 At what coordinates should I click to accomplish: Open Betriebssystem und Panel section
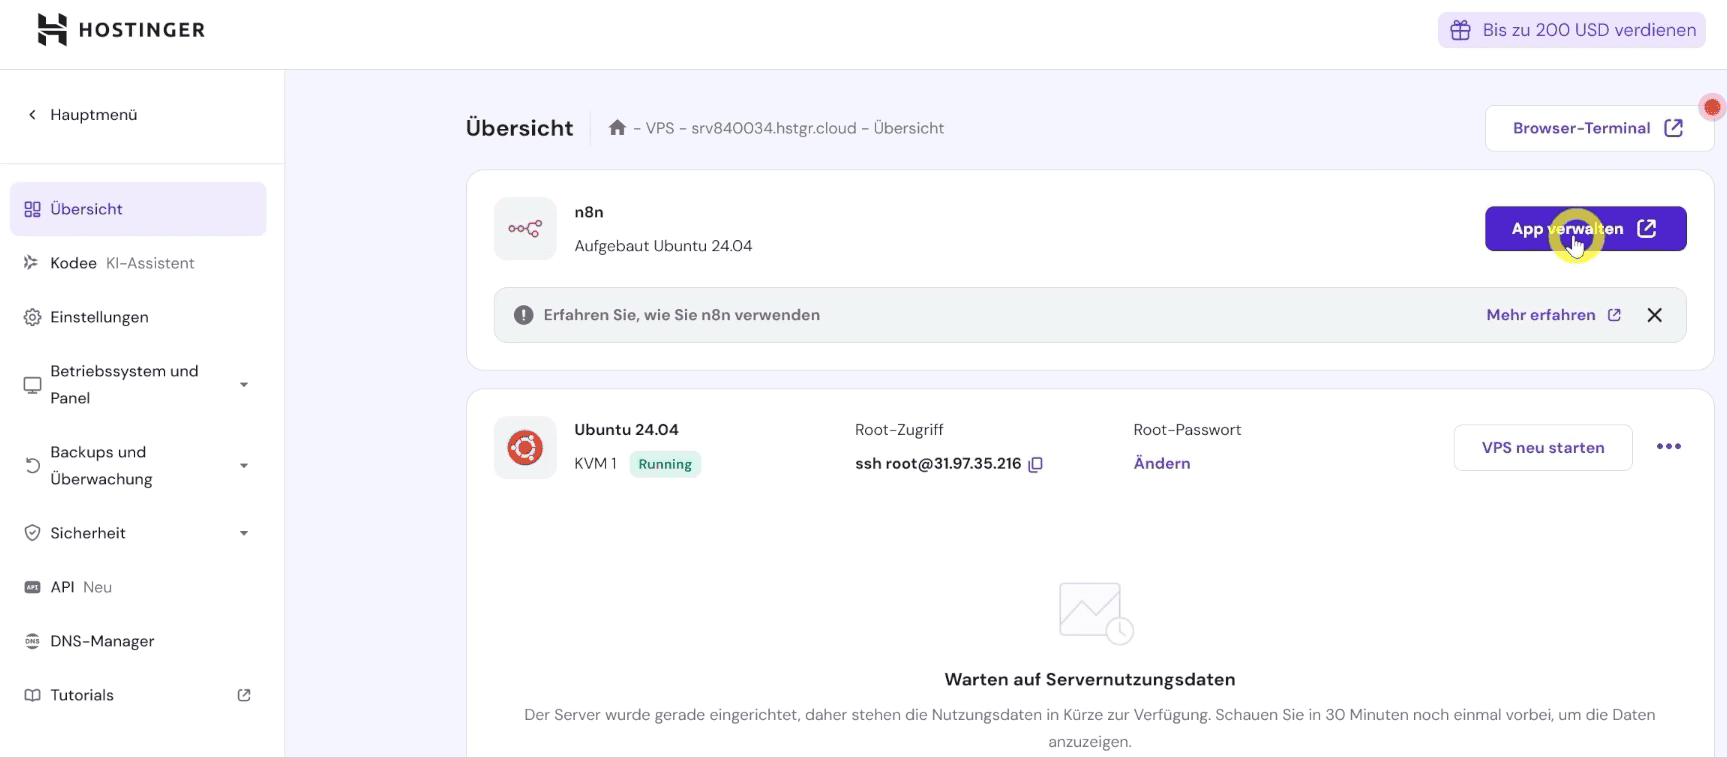(x=138, y=384)
